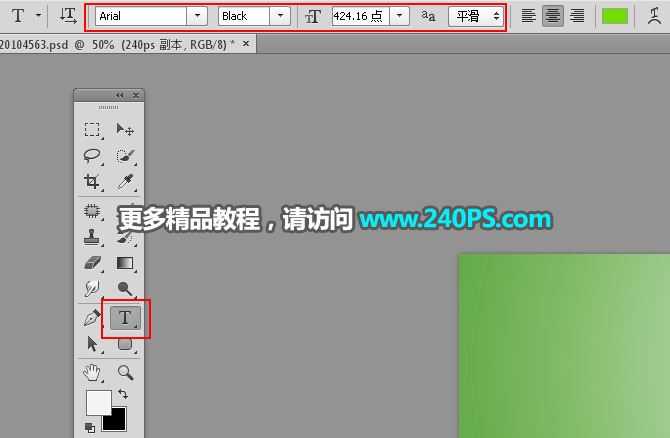Set the white foreground color swatch
The height and width of the screenshot is (438, 670).
coord(99,403)
